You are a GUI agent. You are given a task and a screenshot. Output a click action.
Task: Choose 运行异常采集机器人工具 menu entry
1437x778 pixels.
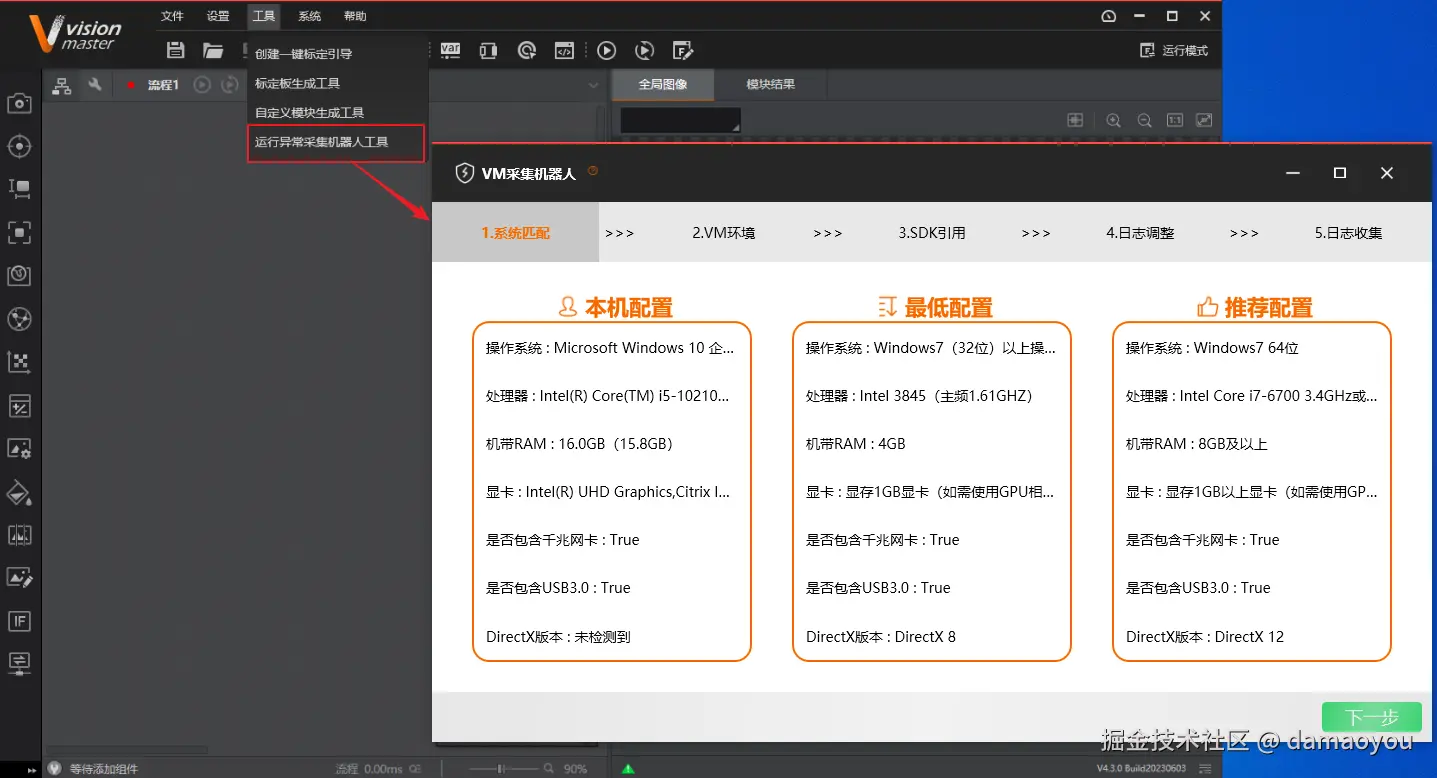coord(336,143)
